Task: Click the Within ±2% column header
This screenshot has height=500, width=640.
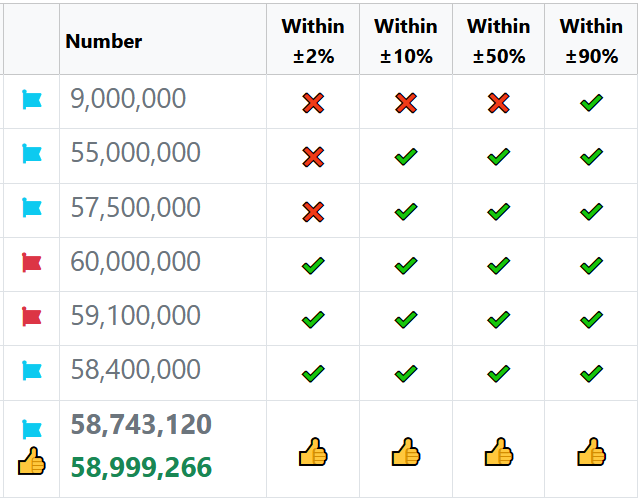Action: 313,41
